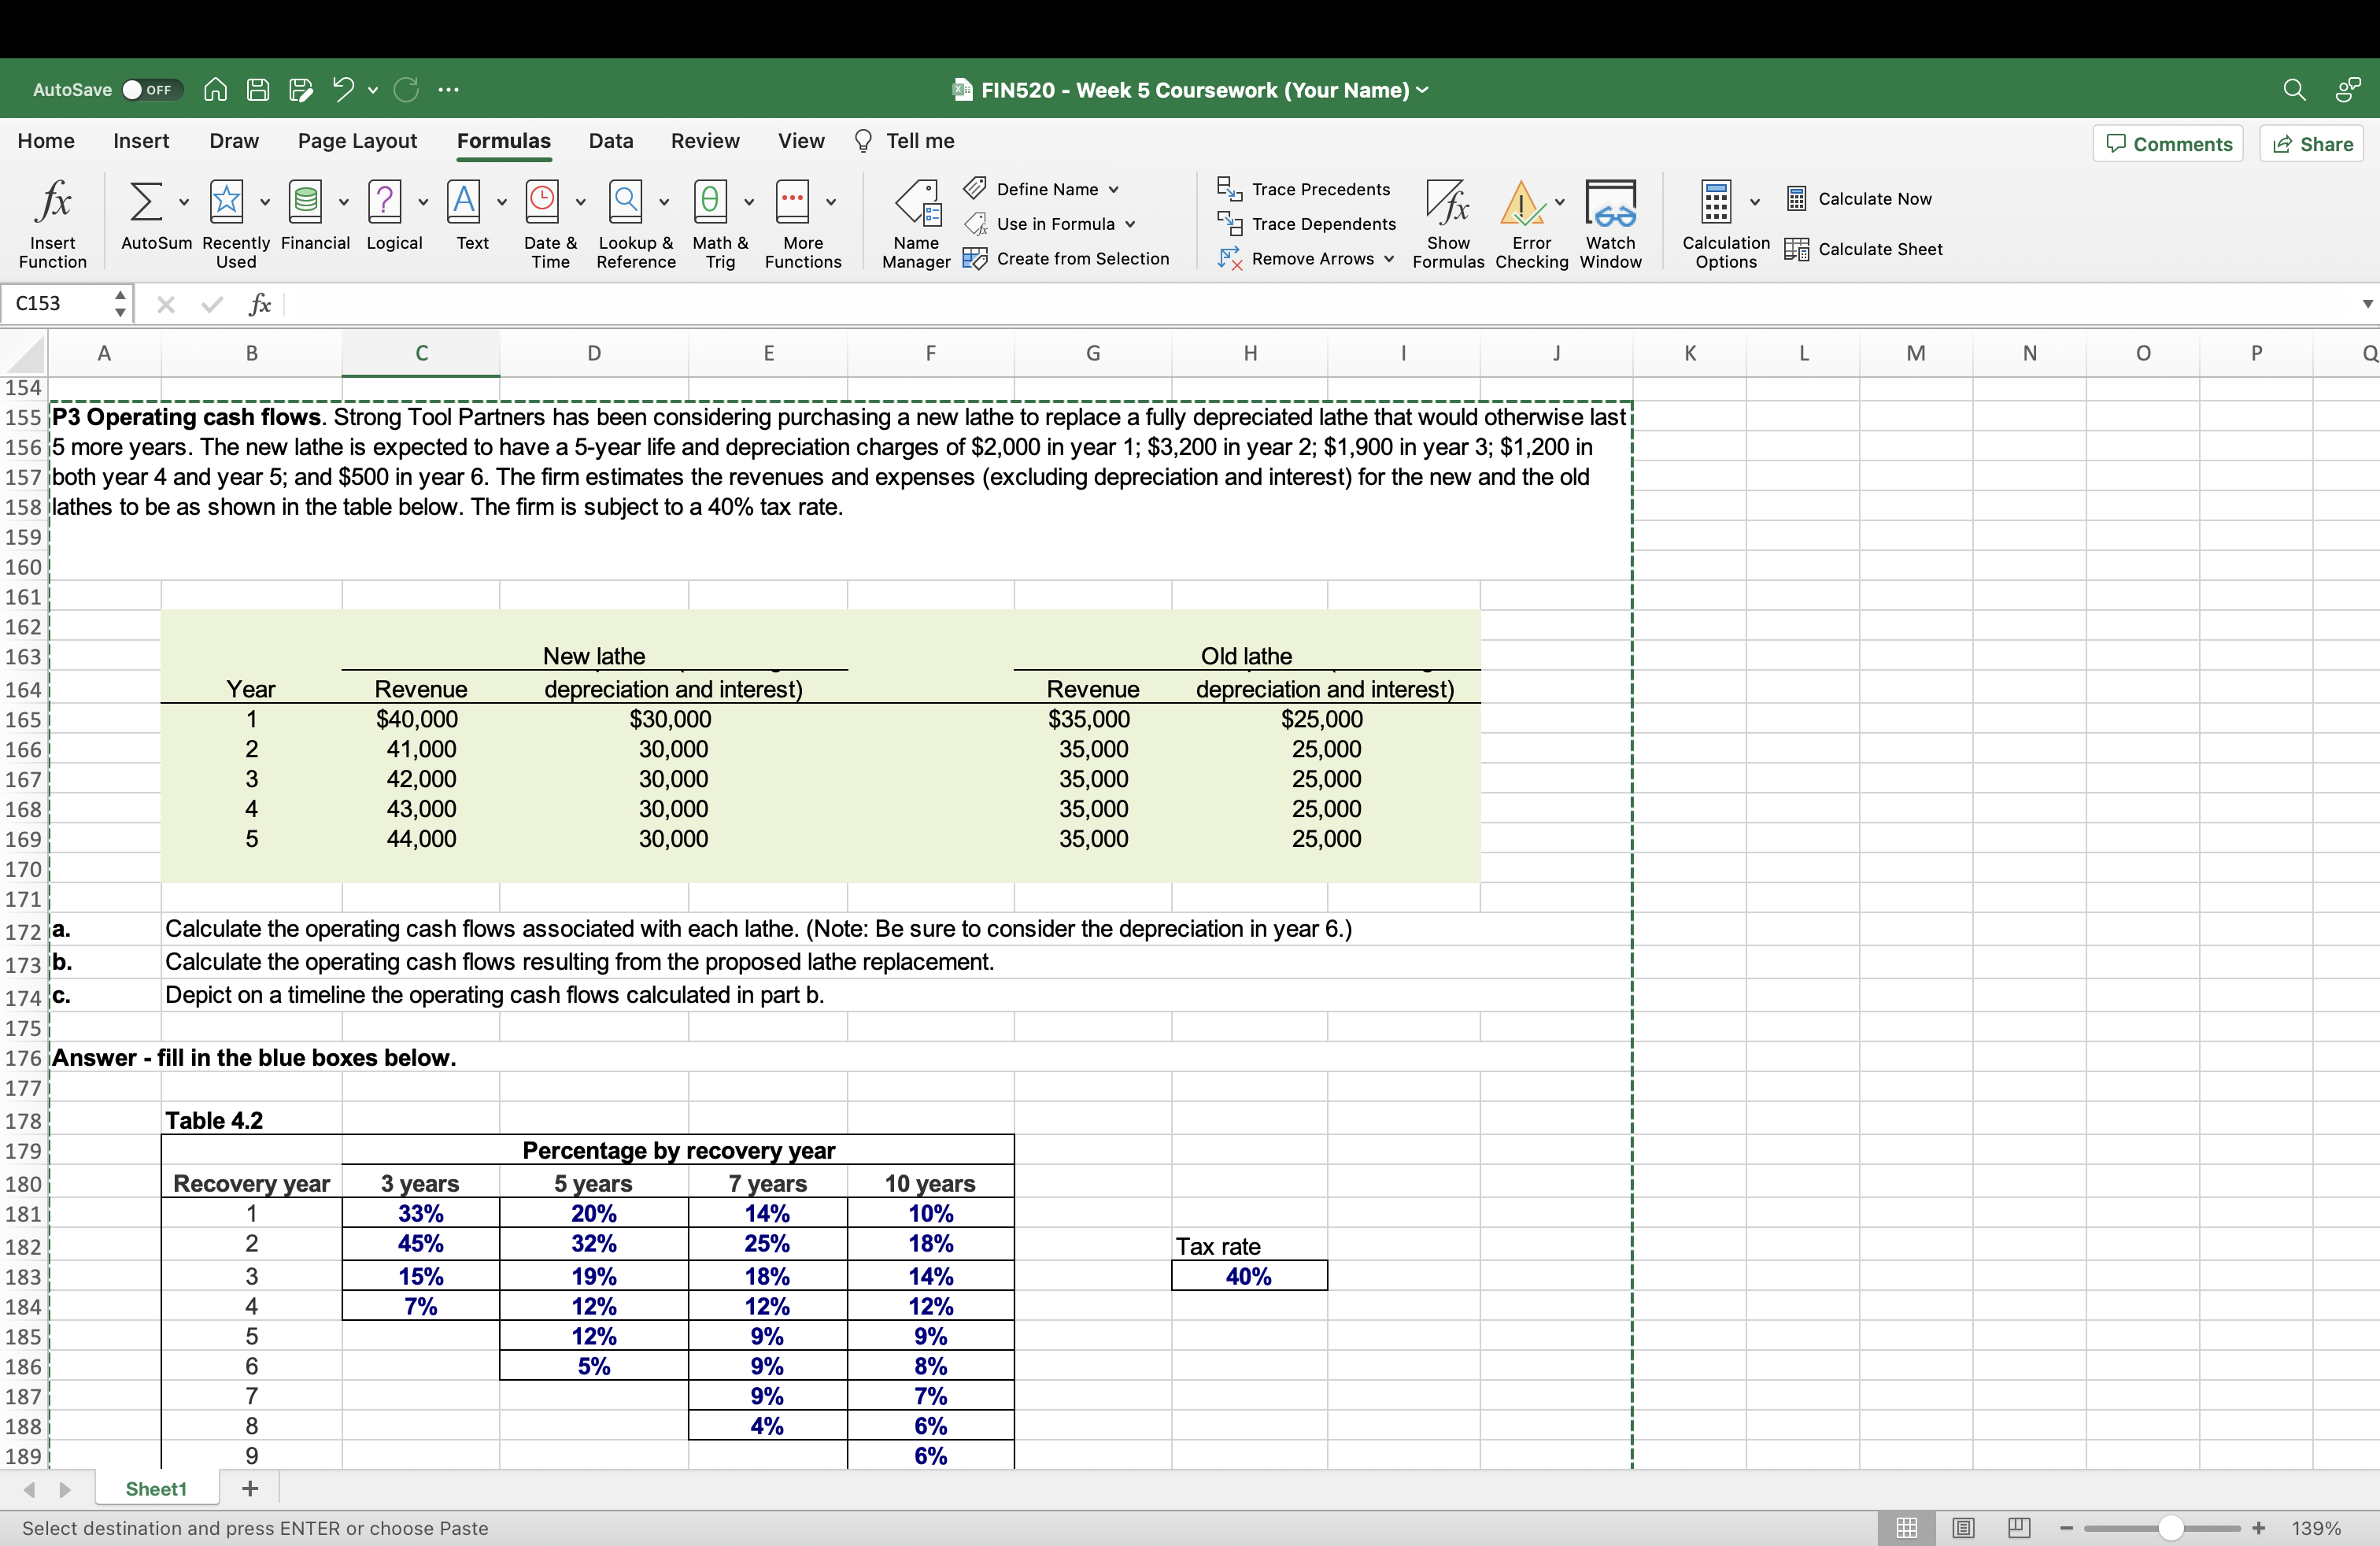Switch to the Insert tab

pyautogui.click(x=141, y=141)
